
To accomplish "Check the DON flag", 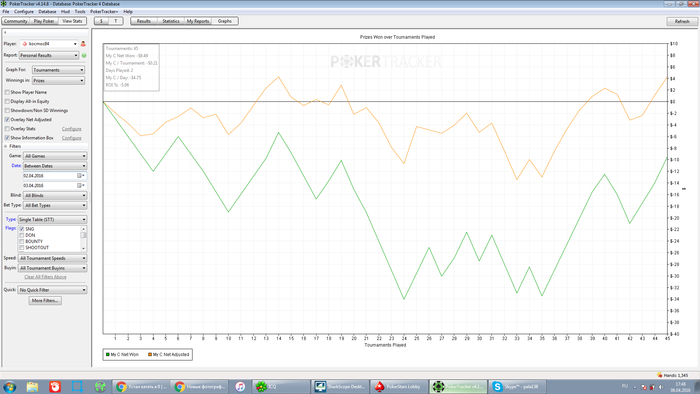I will tap(21, 235).
